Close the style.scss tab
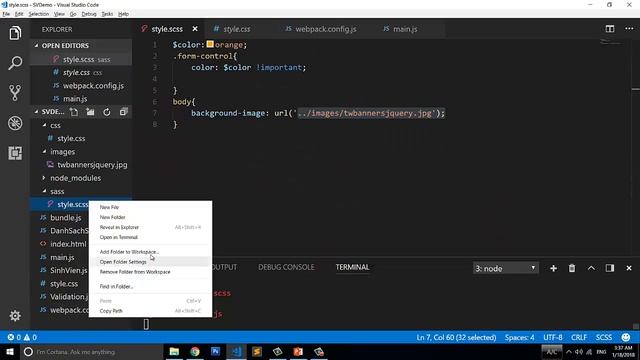Screen dimensions: 640x360 pos(195,29)
